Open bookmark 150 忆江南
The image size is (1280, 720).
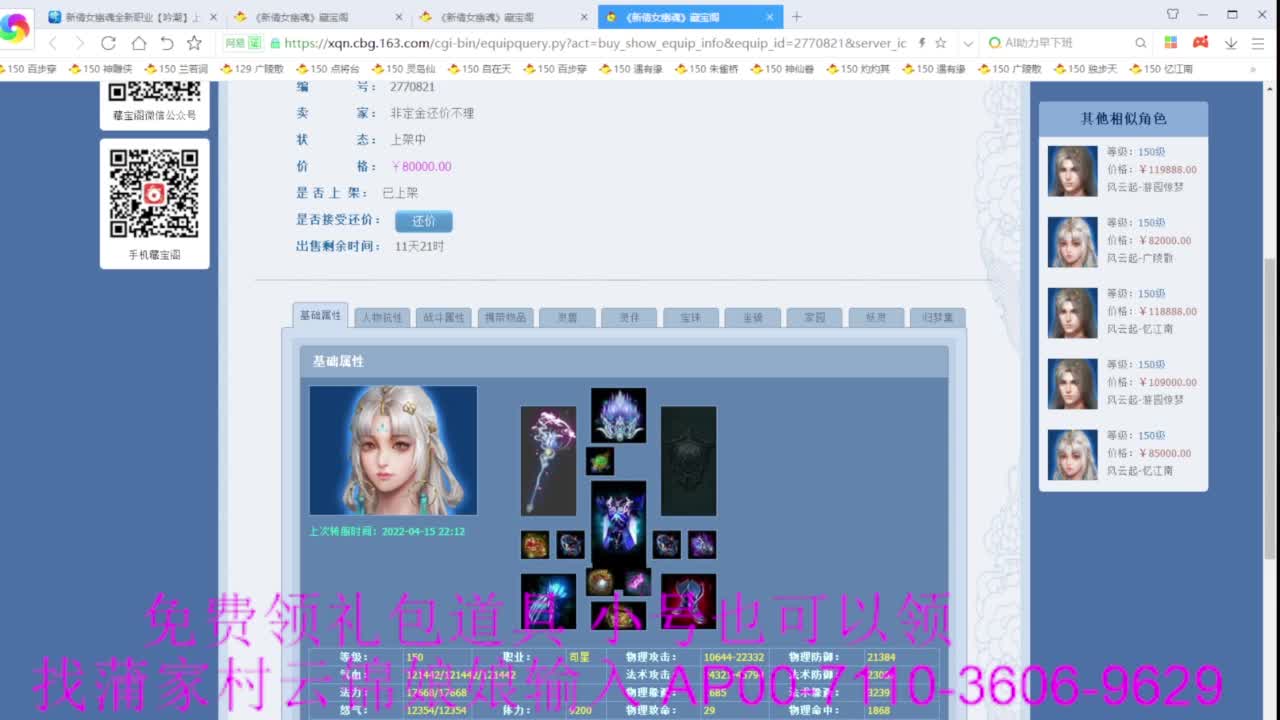click(1161, 69)
